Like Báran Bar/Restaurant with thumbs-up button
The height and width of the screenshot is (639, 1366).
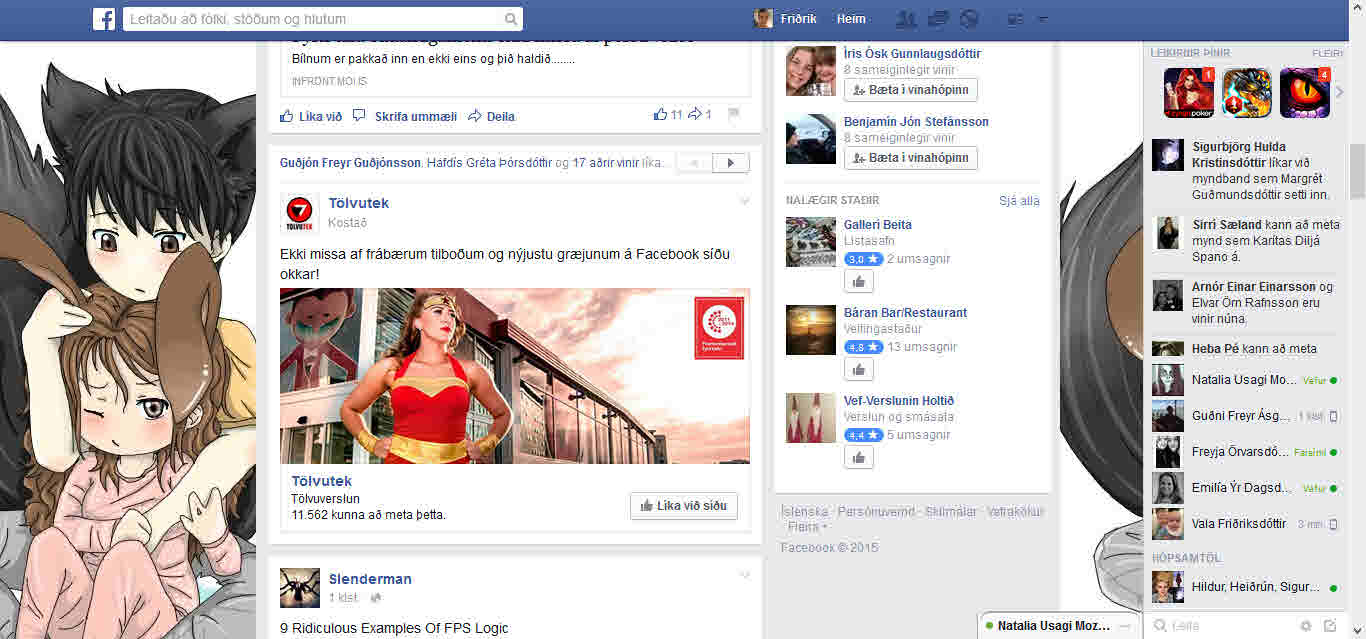pyautogui.click(x=859, y=370)
